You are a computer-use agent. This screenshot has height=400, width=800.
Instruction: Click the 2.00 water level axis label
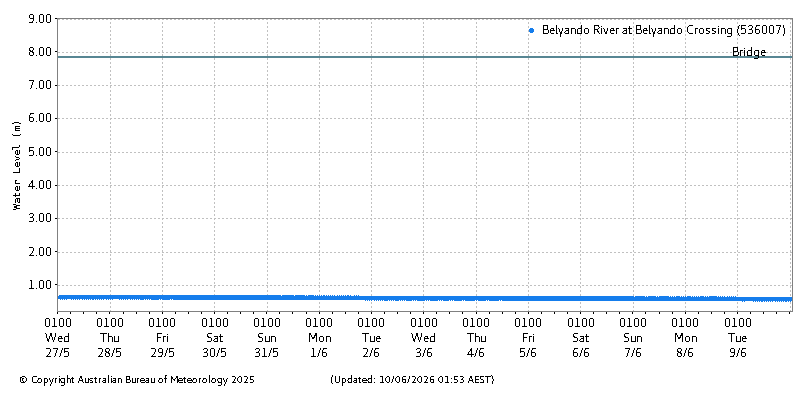point(41,252)
